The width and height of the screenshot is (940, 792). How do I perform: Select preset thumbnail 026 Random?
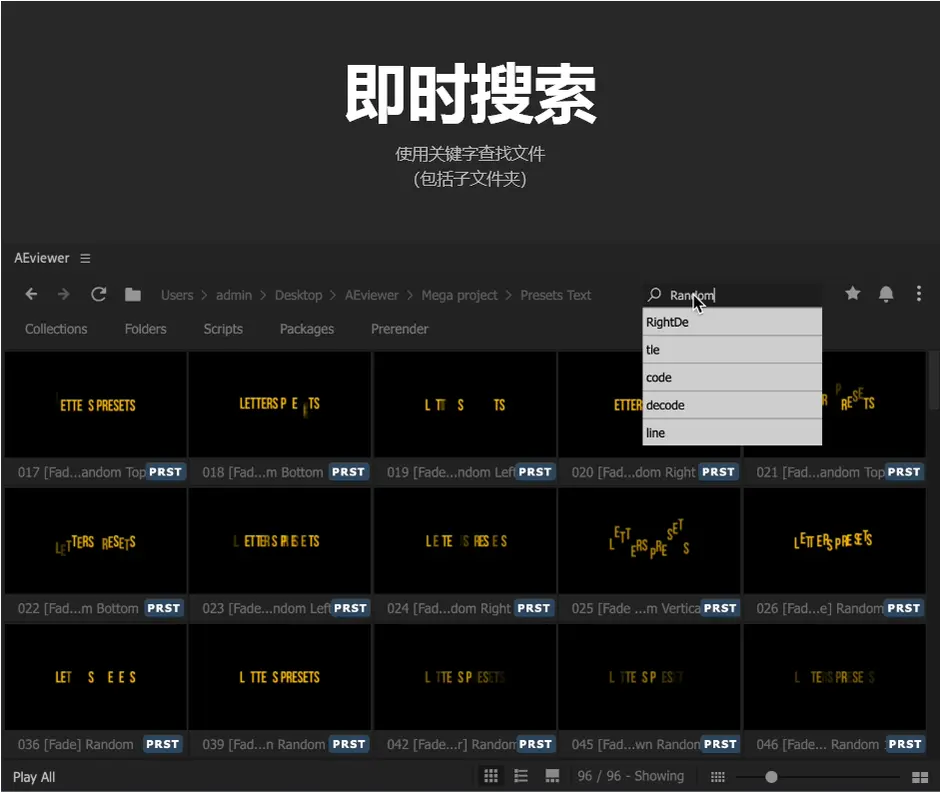pos(834,541)
